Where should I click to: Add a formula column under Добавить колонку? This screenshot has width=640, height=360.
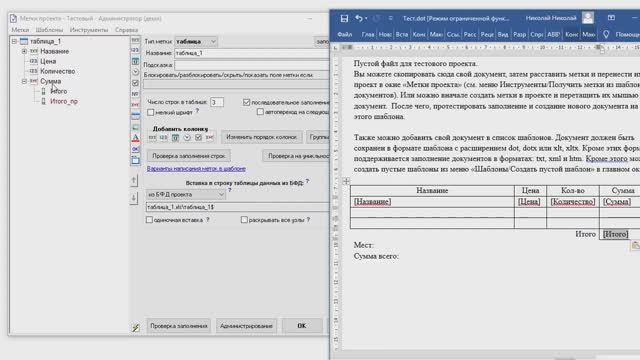point(209,138)
